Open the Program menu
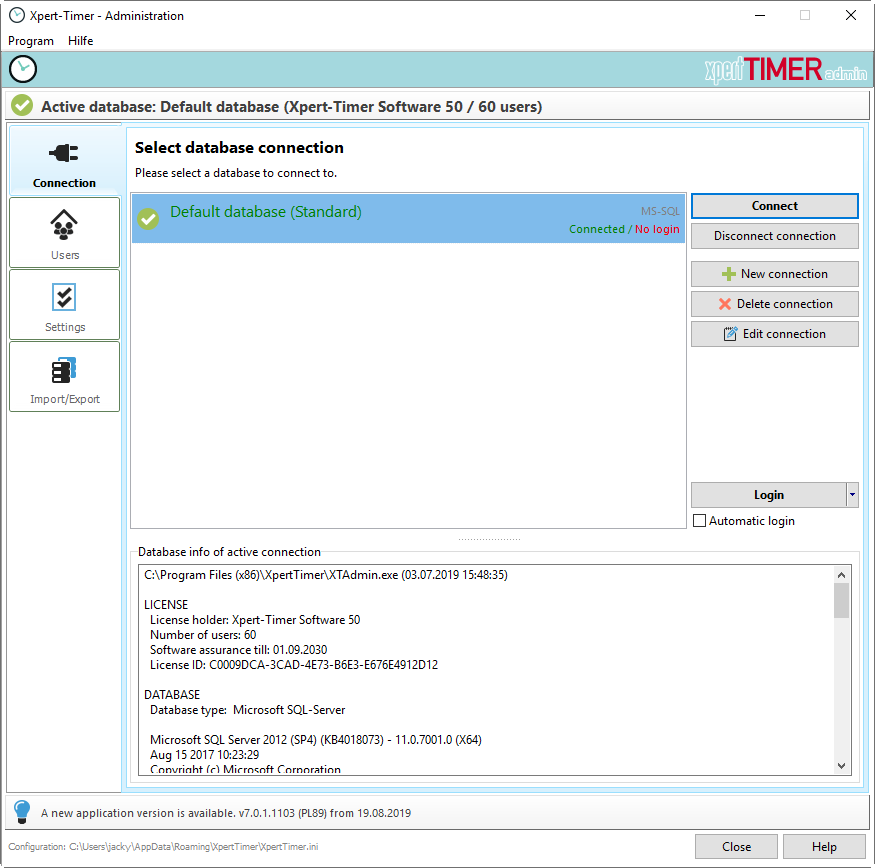The width and height of the screenshot is (875, 868). [31, 41]
